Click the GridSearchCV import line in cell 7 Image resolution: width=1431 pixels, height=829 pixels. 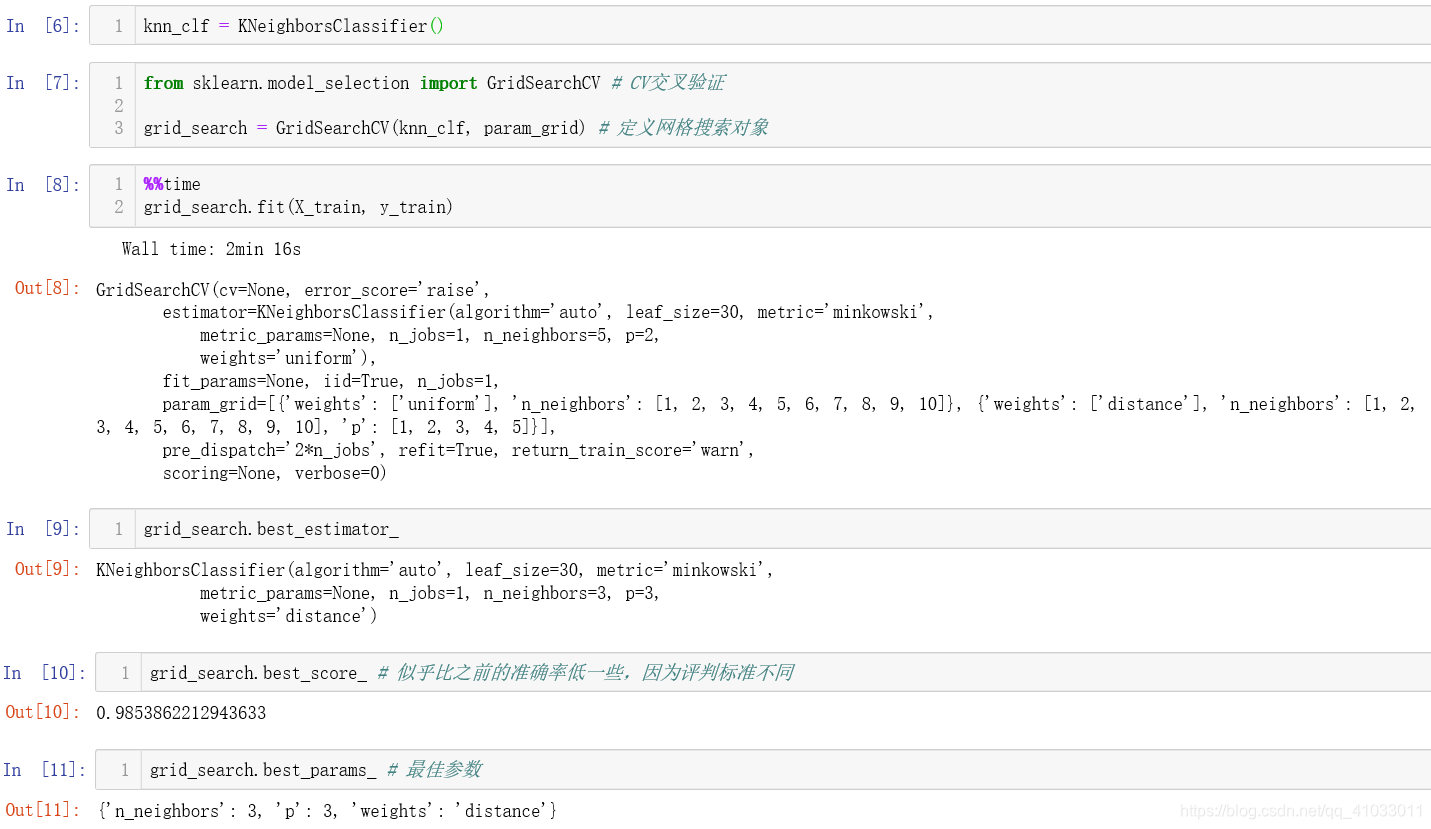[434, 83]
